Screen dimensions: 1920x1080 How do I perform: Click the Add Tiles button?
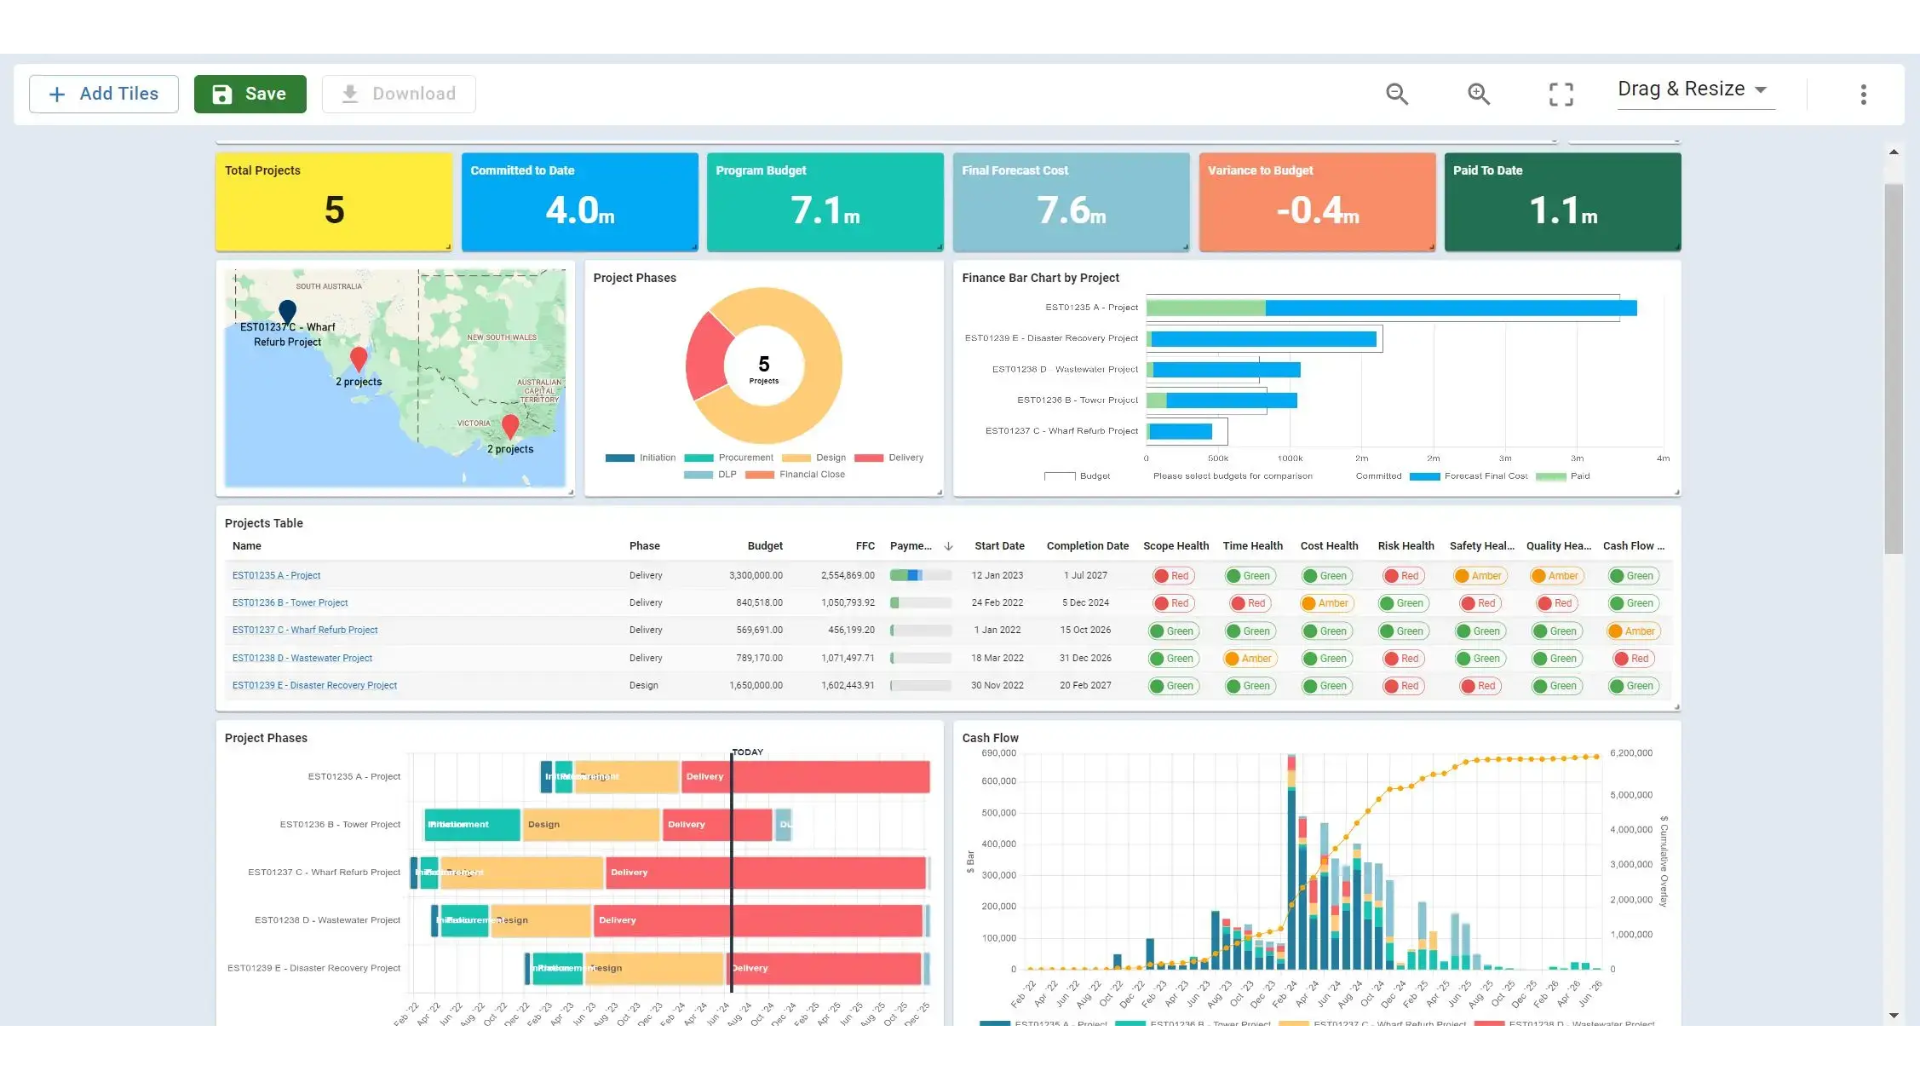click(104, 94)
